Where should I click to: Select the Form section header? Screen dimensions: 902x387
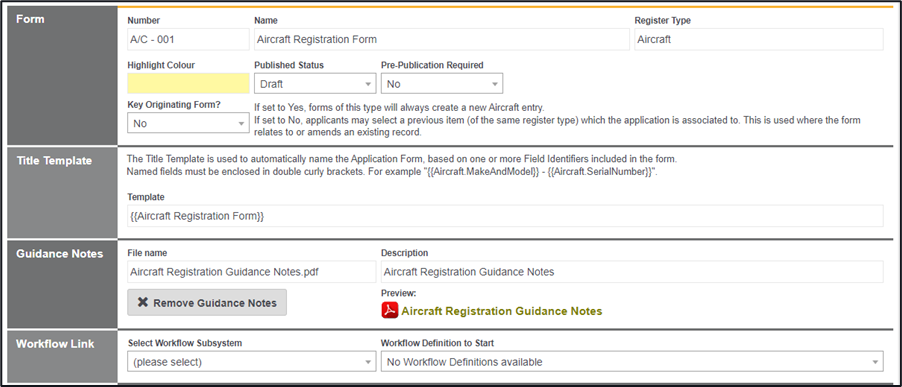click(x=30, y=19)
